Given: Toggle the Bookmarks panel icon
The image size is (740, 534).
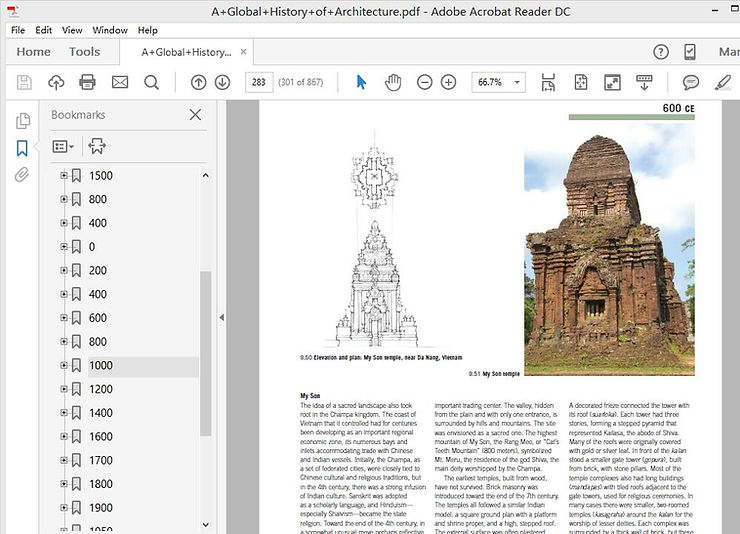Looking at the screenshot, I should click(x=22, y=148).
